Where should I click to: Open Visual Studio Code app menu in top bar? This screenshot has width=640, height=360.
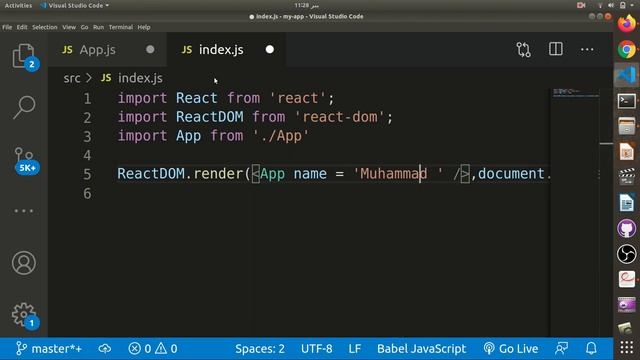pyautogui.click(x=75, y=5)
